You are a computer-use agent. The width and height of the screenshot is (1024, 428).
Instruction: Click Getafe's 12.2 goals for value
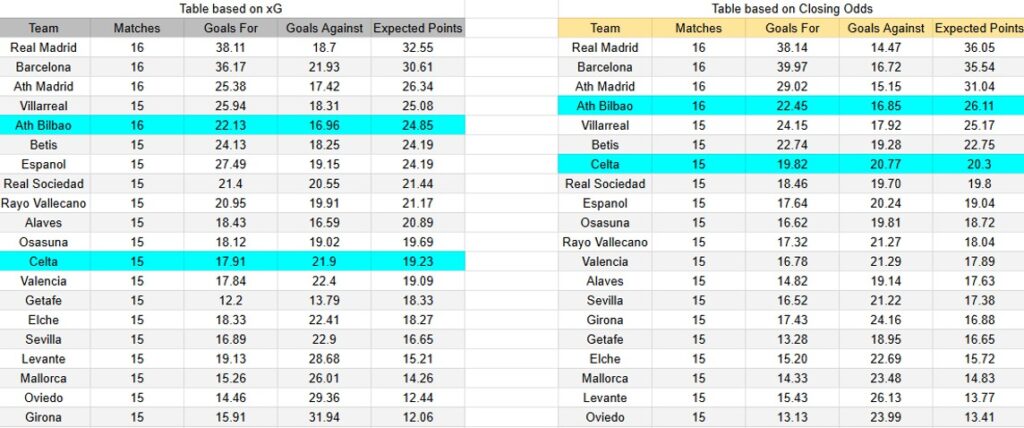click(231, 300)
